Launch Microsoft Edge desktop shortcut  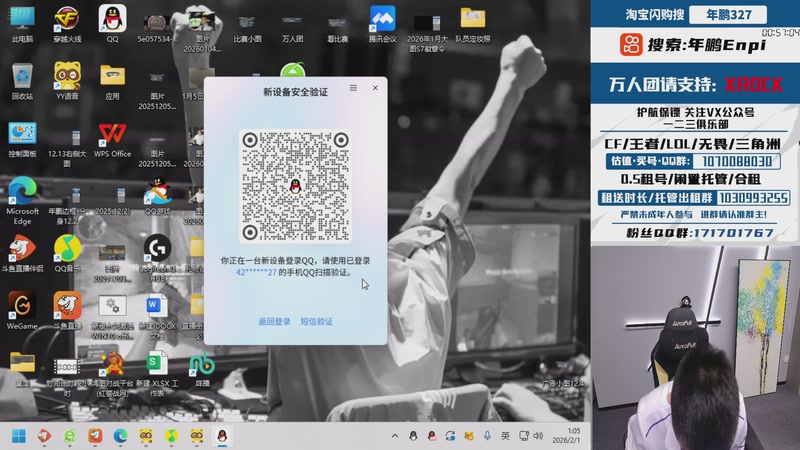22,200
